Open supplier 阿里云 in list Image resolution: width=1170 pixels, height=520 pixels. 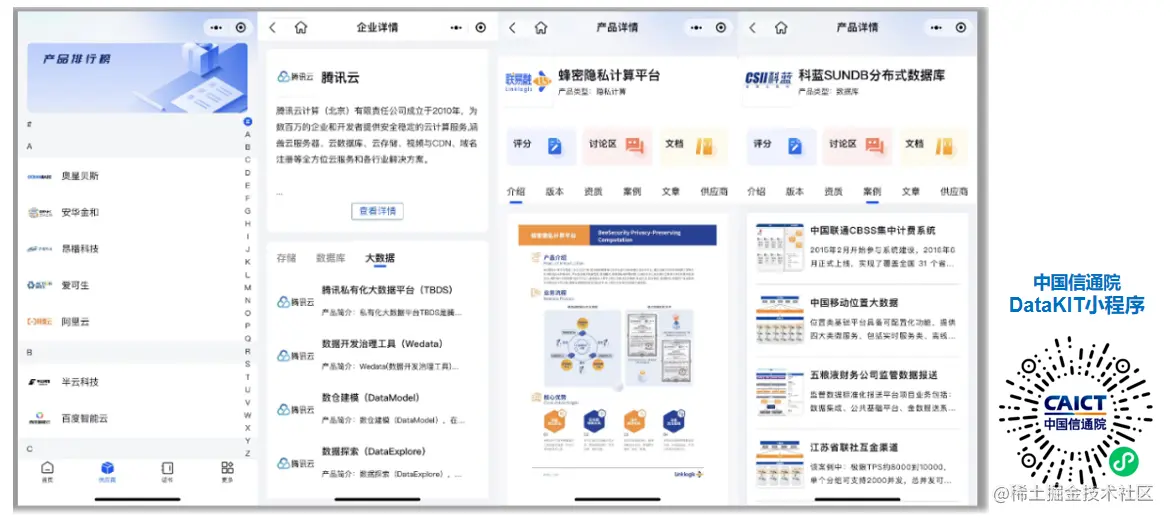click(131, 322)
